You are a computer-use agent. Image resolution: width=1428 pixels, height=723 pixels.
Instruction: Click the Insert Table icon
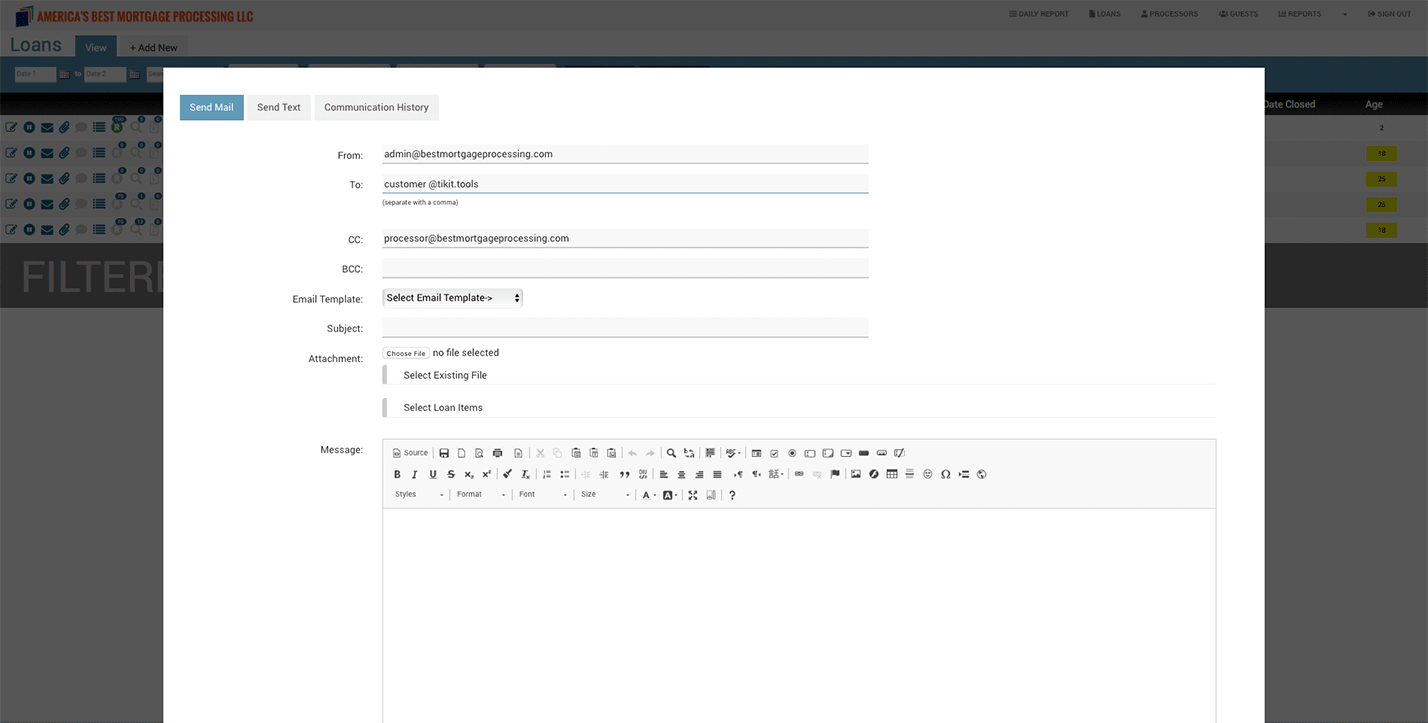892,474
